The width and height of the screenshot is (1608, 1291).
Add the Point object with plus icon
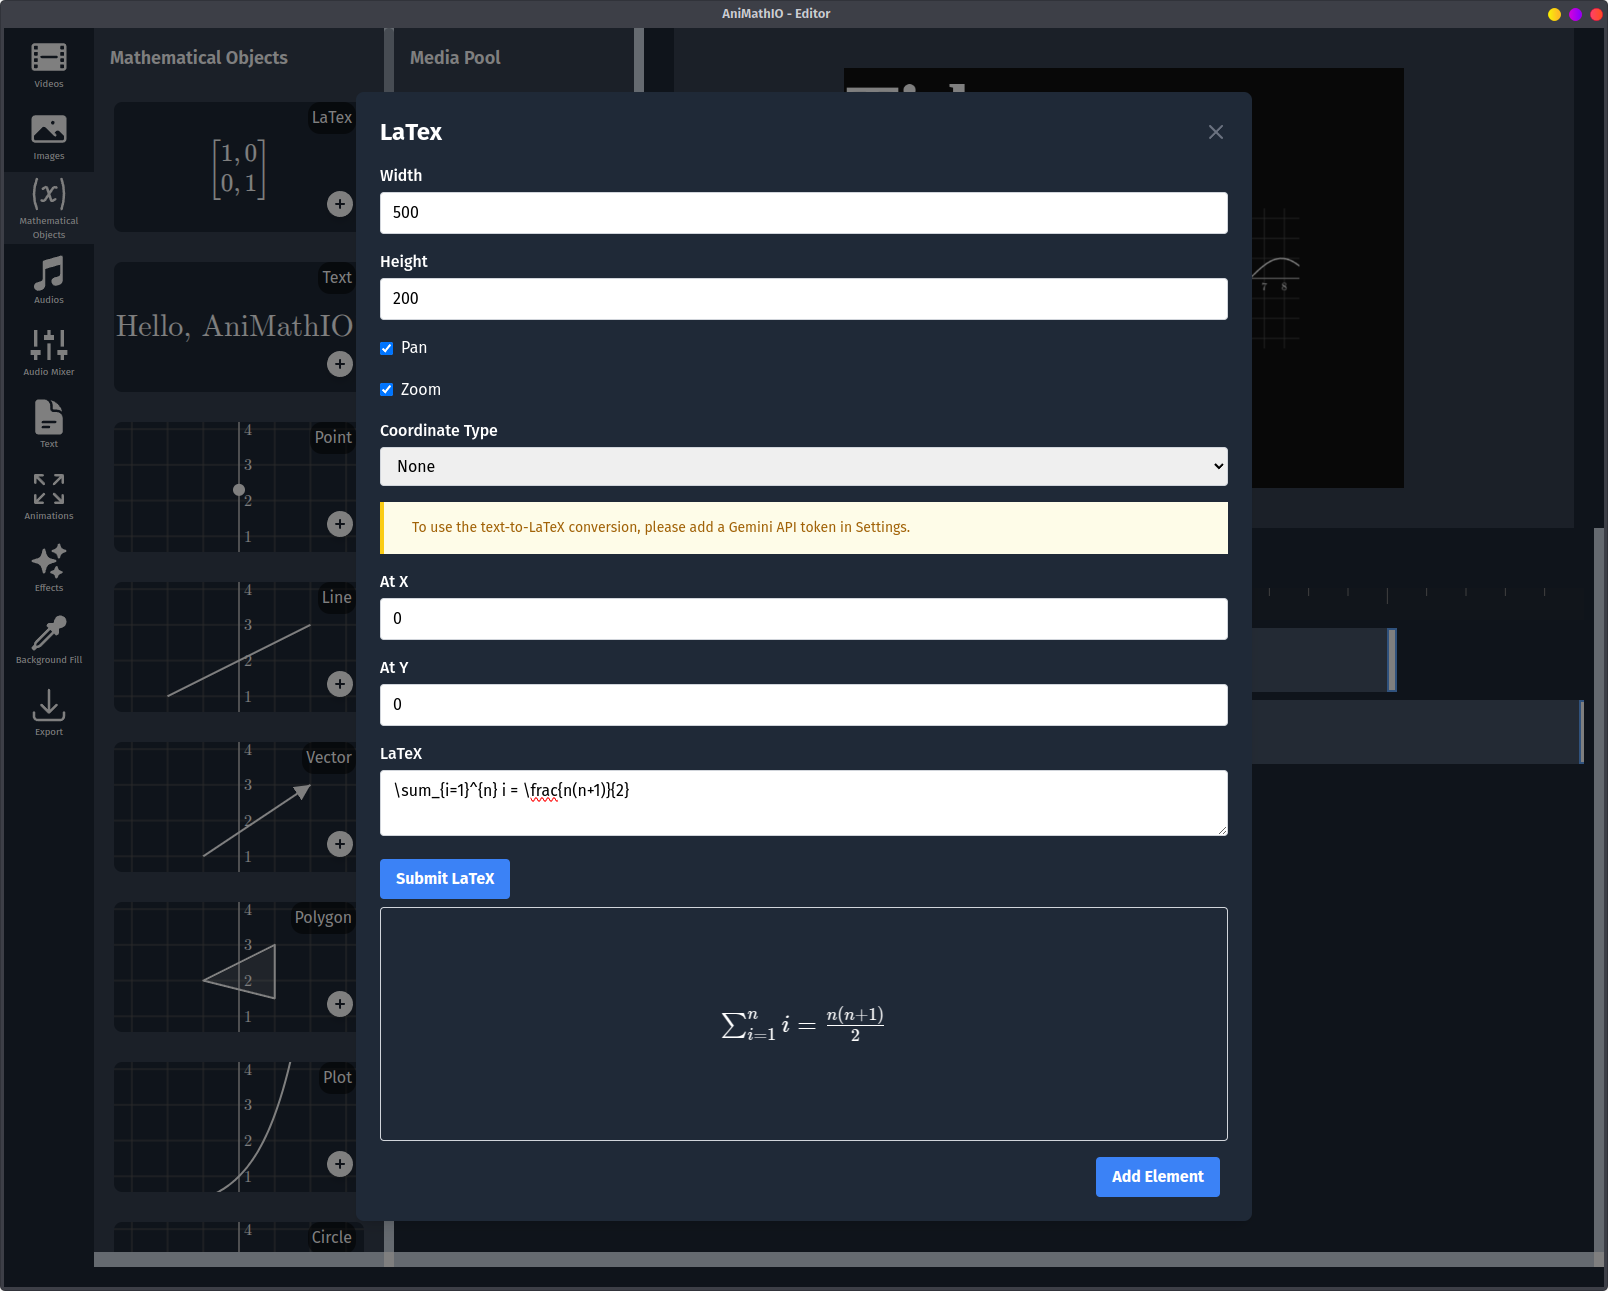pos(340,524)
